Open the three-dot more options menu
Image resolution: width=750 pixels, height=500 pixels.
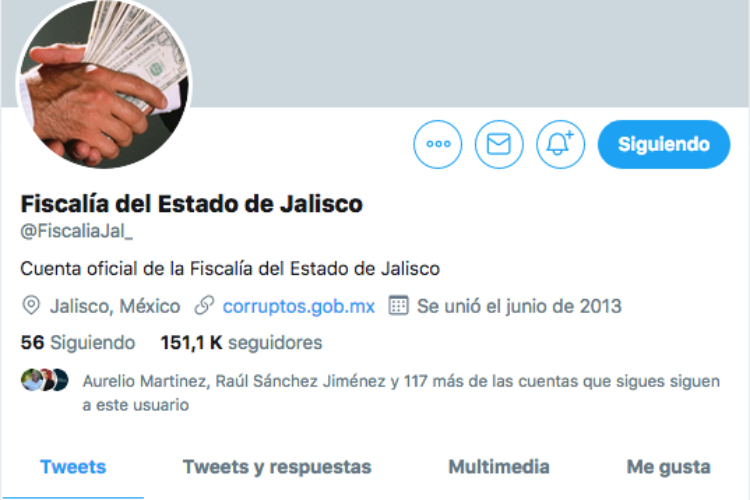click(x=438, y=144)
